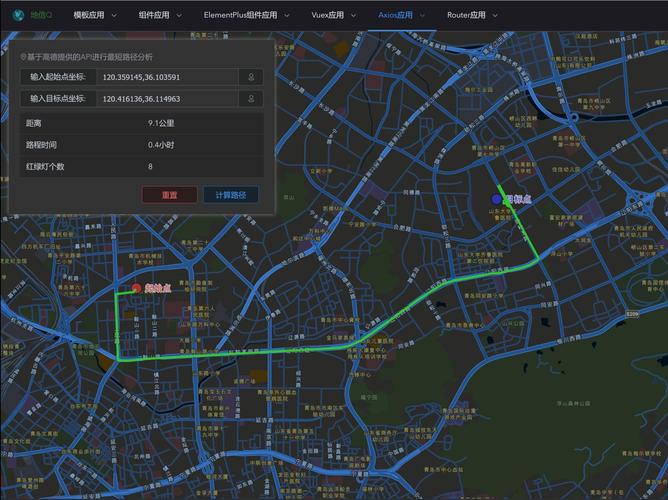Screen dimensions: 668x500
Task: Pick start point using the 起始点 locator icon
Action: (251, 77)
